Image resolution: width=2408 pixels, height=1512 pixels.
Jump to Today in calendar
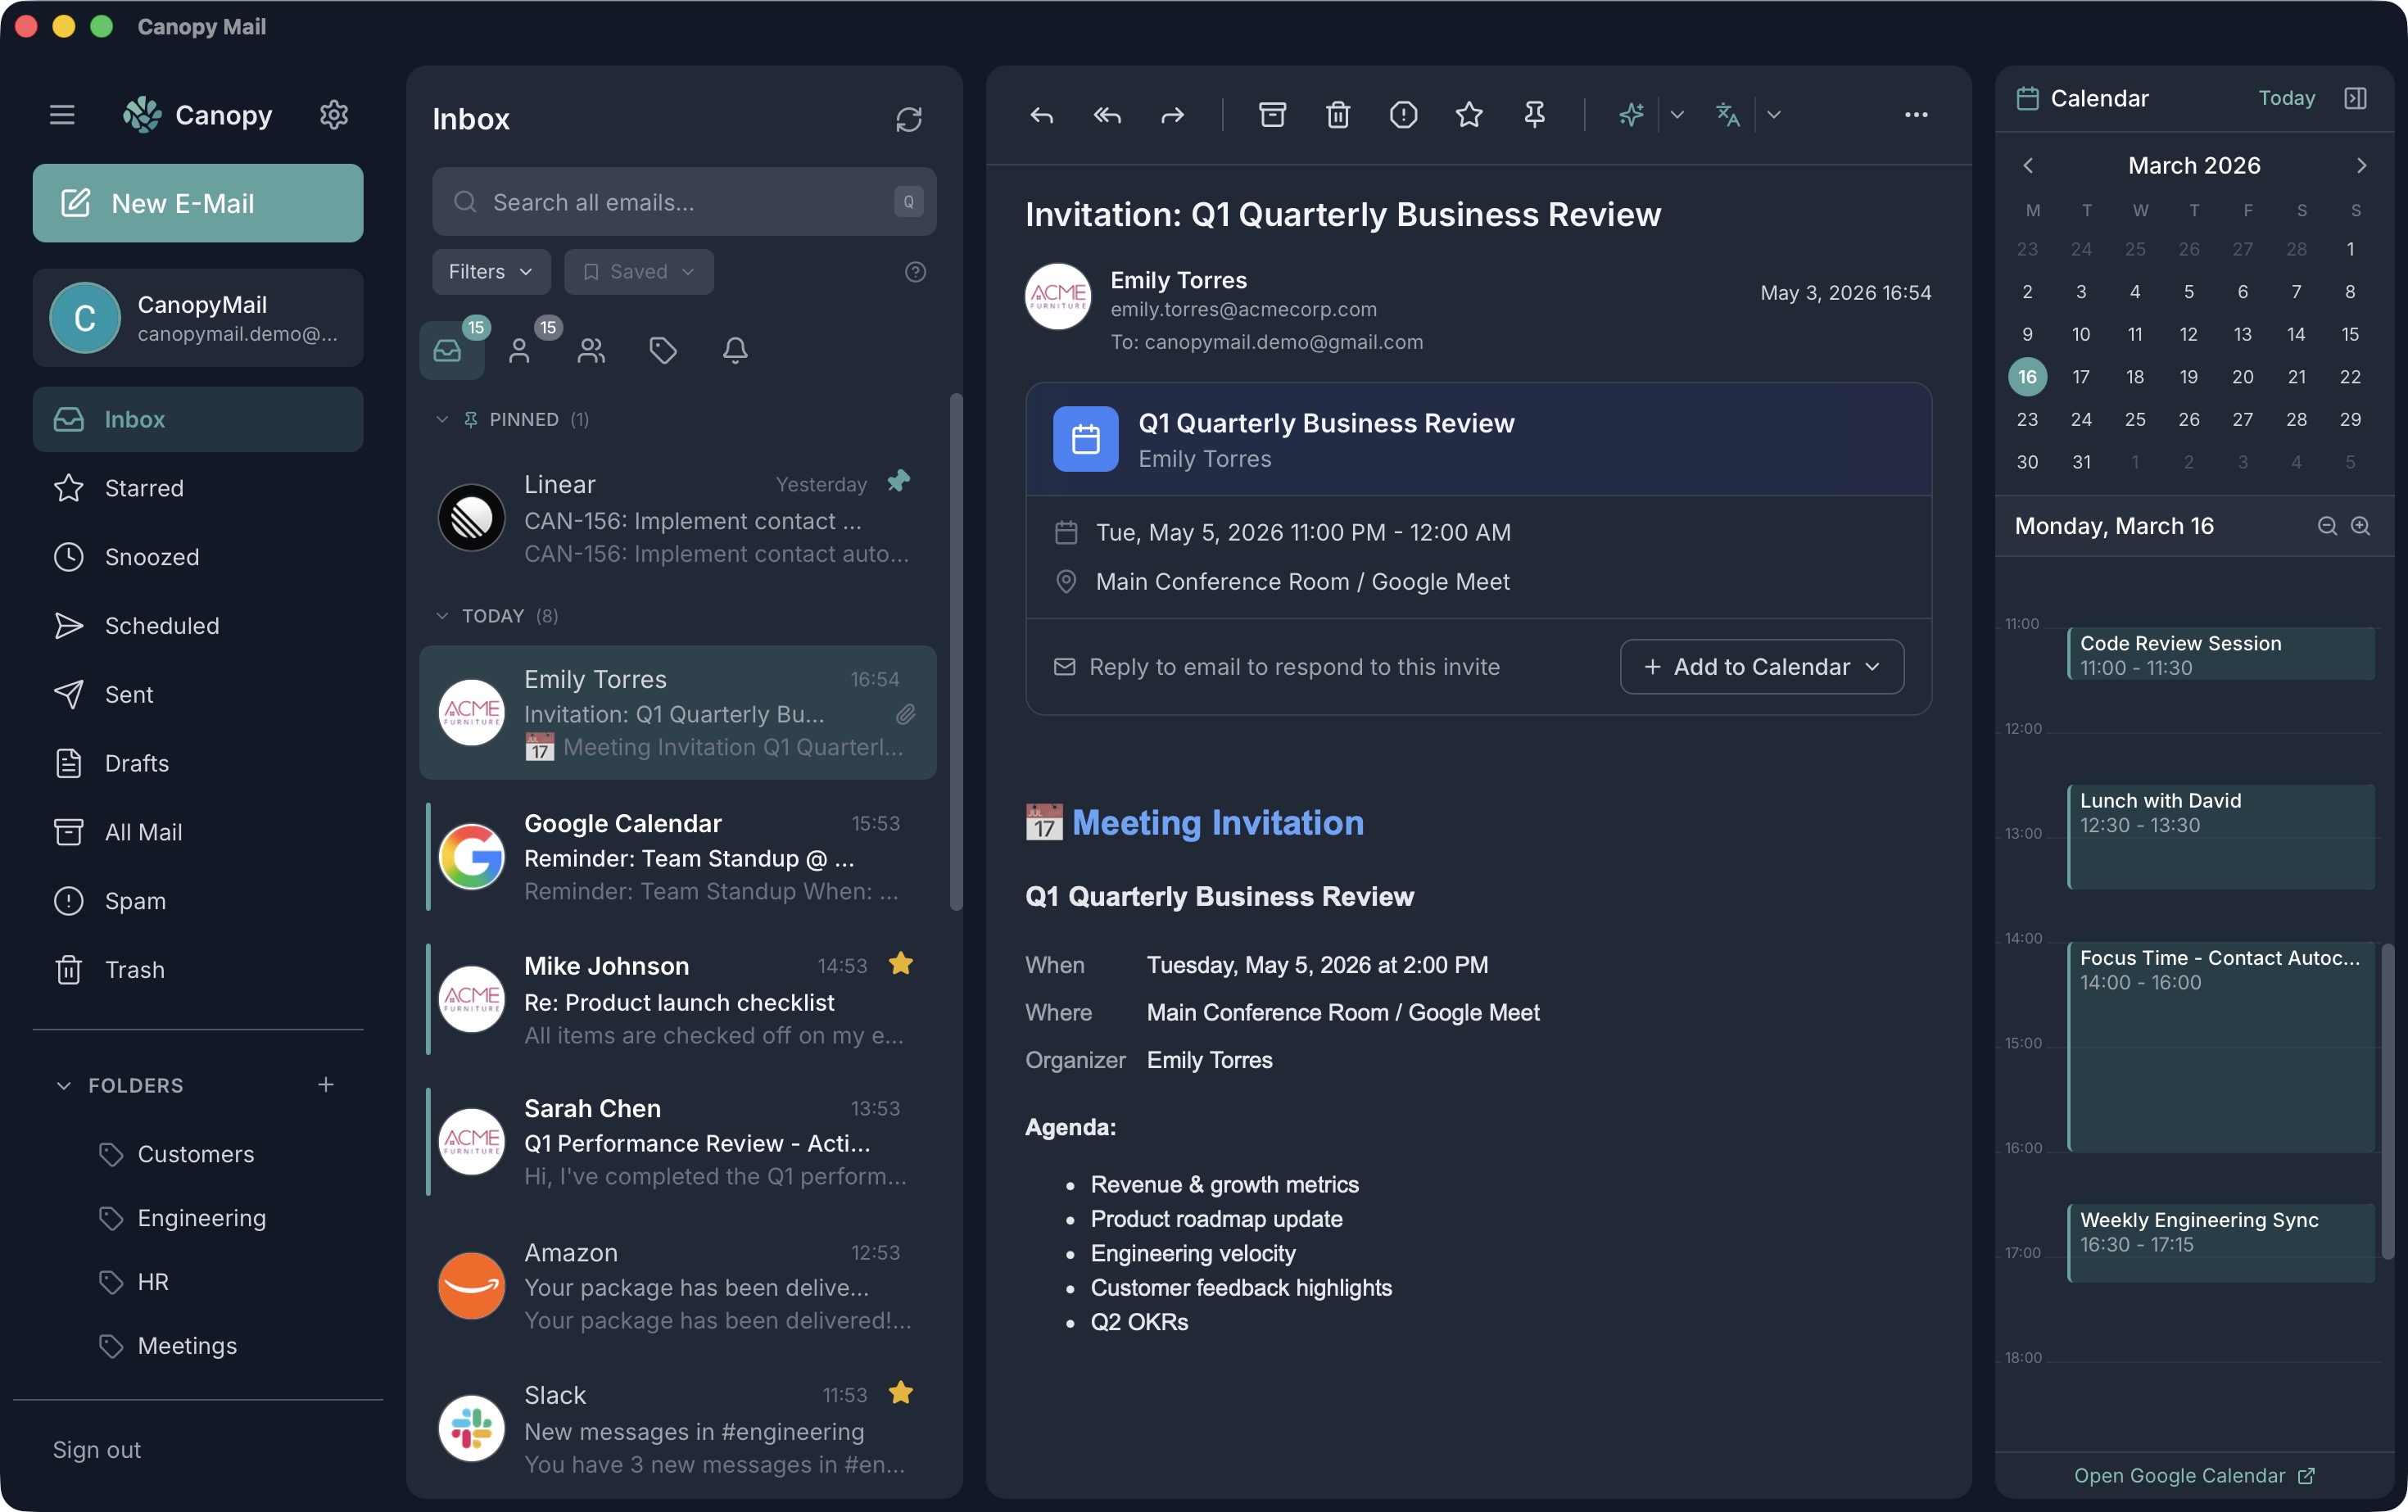point(2286,98)
